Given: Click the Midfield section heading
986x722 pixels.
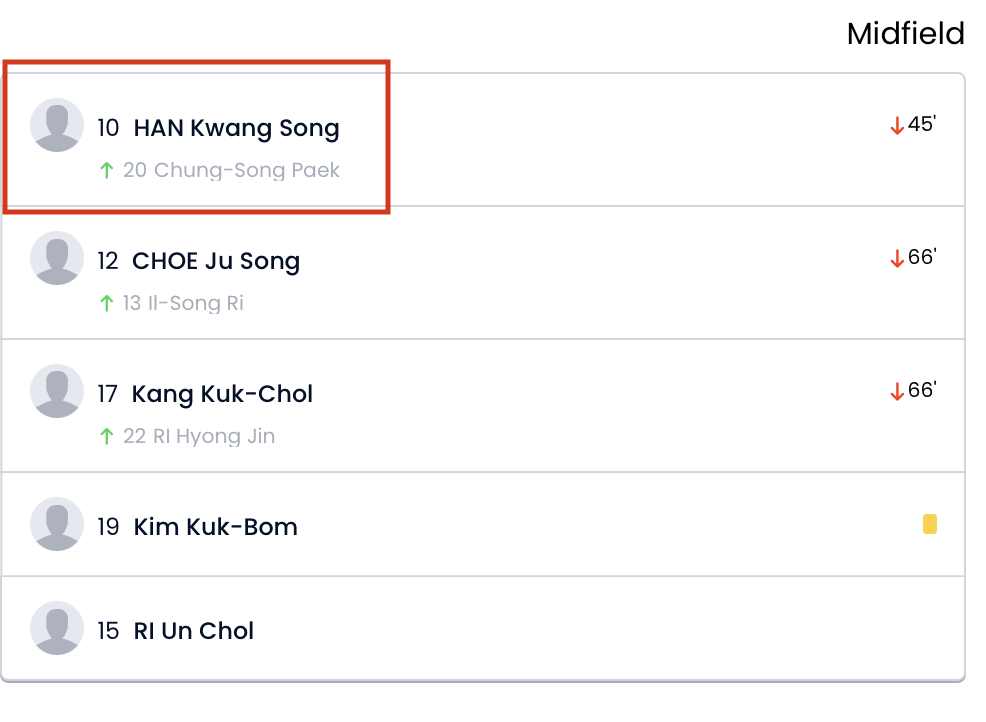Looking at the screenshot, I should [905, 34].
